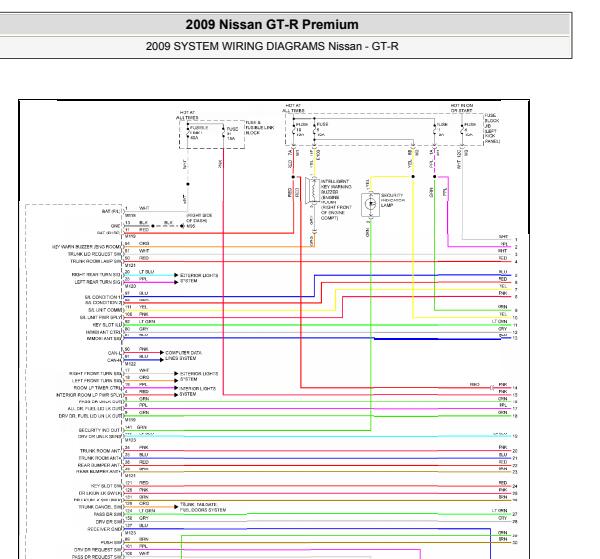
Task: Click the 'KEY SLOT ILL' pin label
Action: (x=107, y=324)
